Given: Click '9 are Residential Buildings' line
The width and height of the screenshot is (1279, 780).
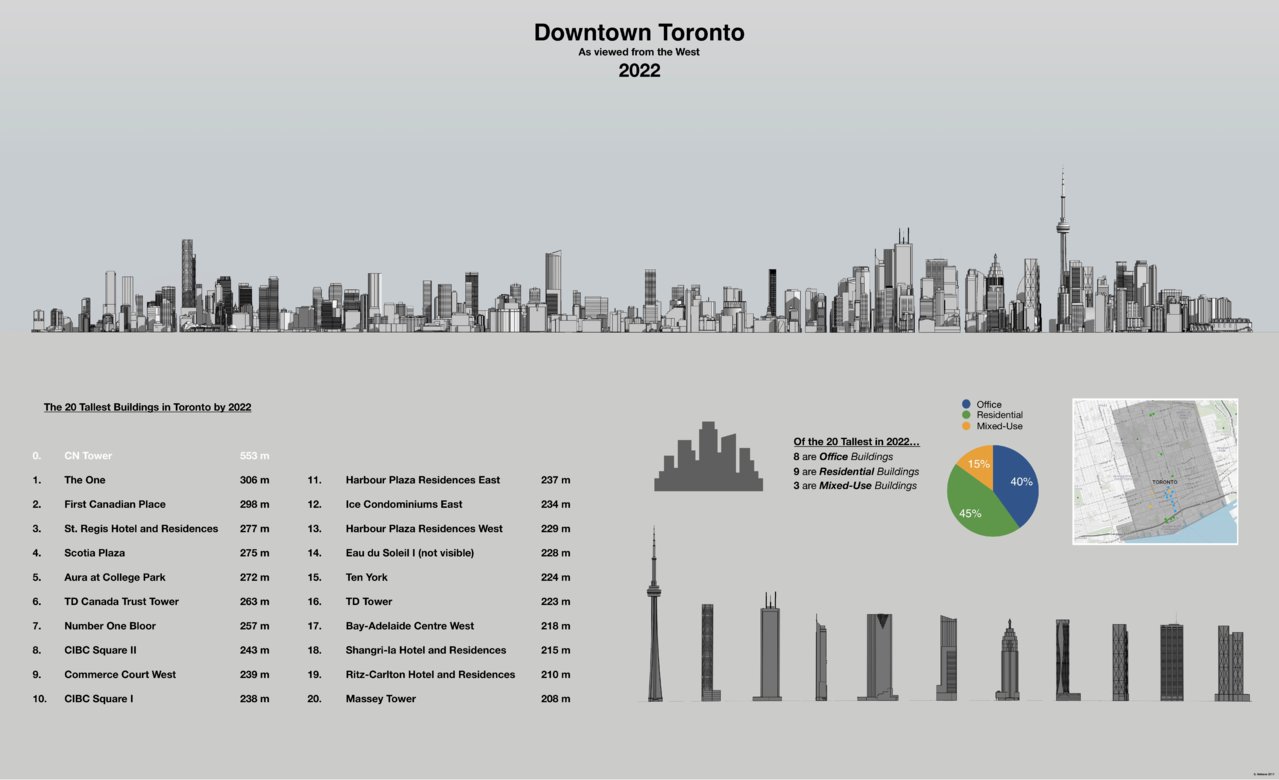Looking at the screenshot, I should 856,471.
